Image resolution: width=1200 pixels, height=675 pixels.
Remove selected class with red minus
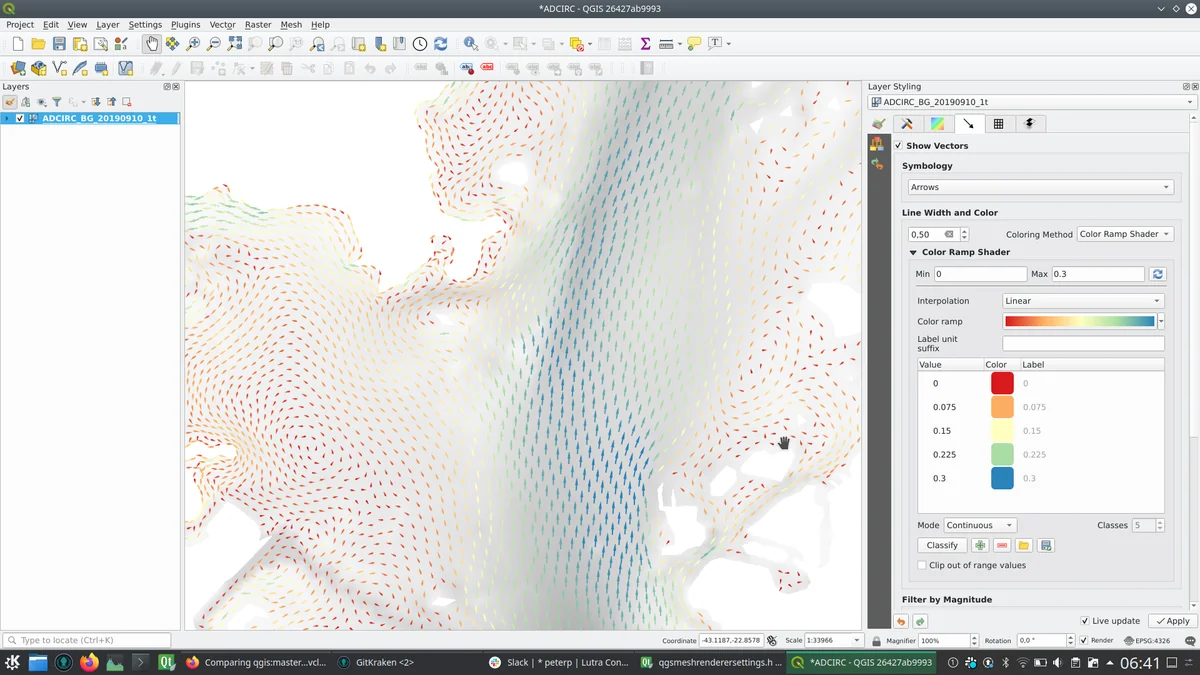(1002, 546)
